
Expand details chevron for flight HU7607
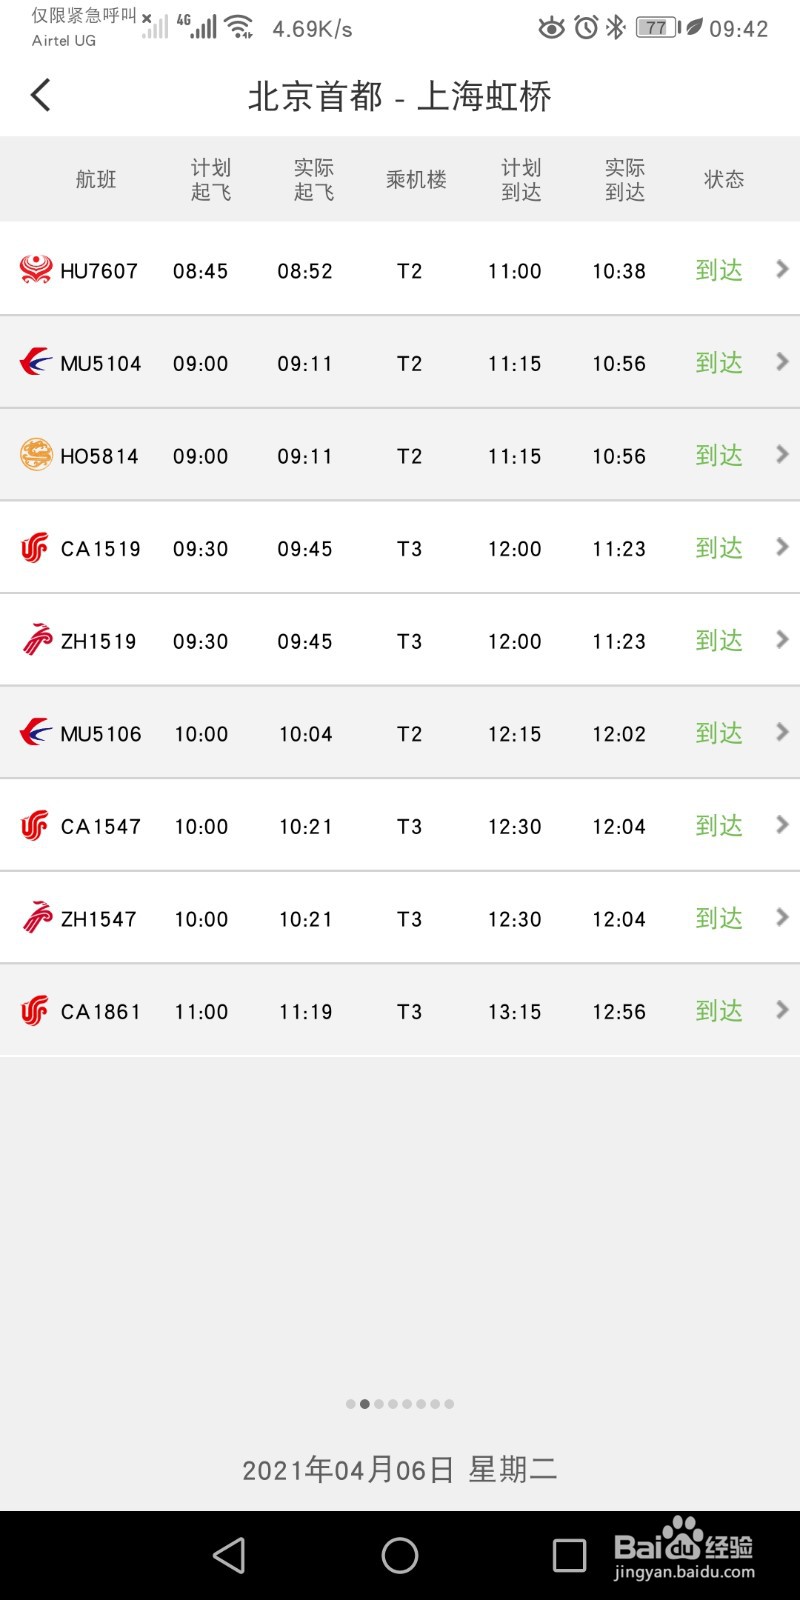pyautogui.click(x=782, y=269)
